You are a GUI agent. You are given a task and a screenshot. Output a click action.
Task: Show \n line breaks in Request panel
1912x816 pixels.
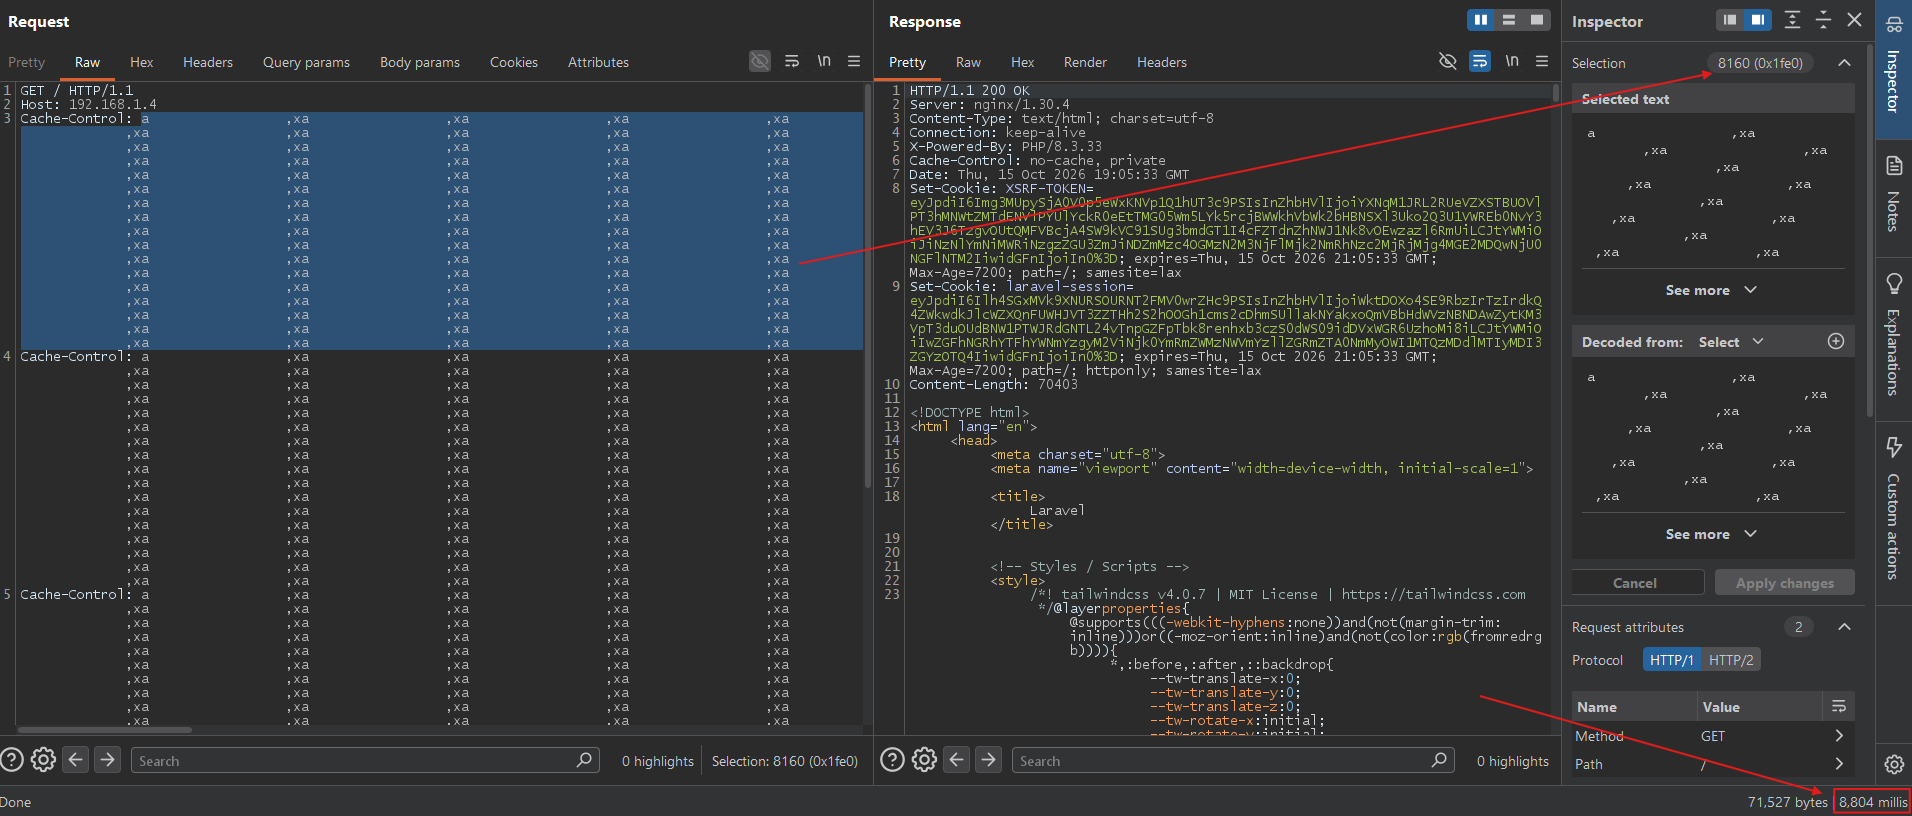point(824,61)
